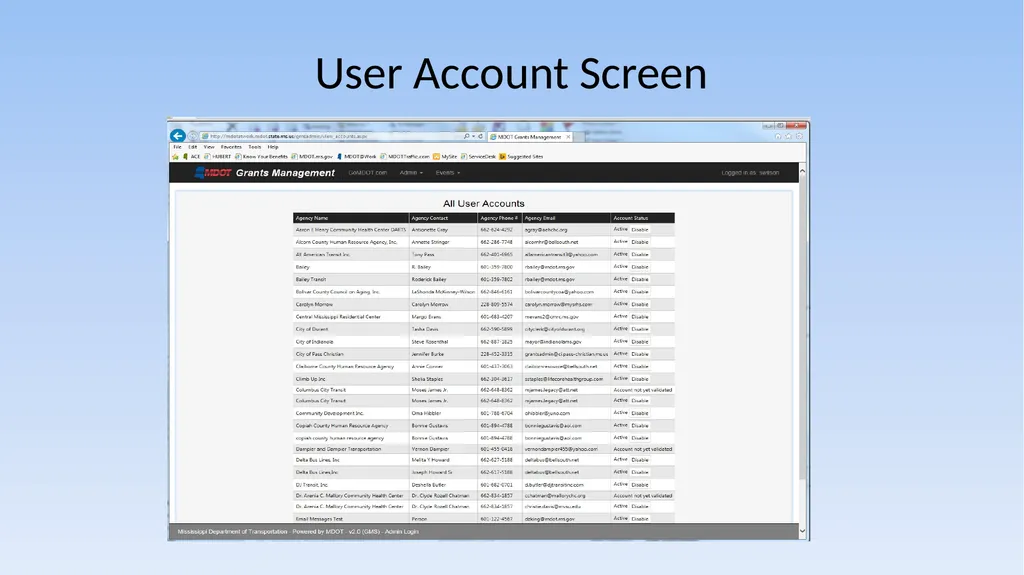
Task: Disable the Bailey Transit account
Action: pyautogui.click(x=640, y=280)
